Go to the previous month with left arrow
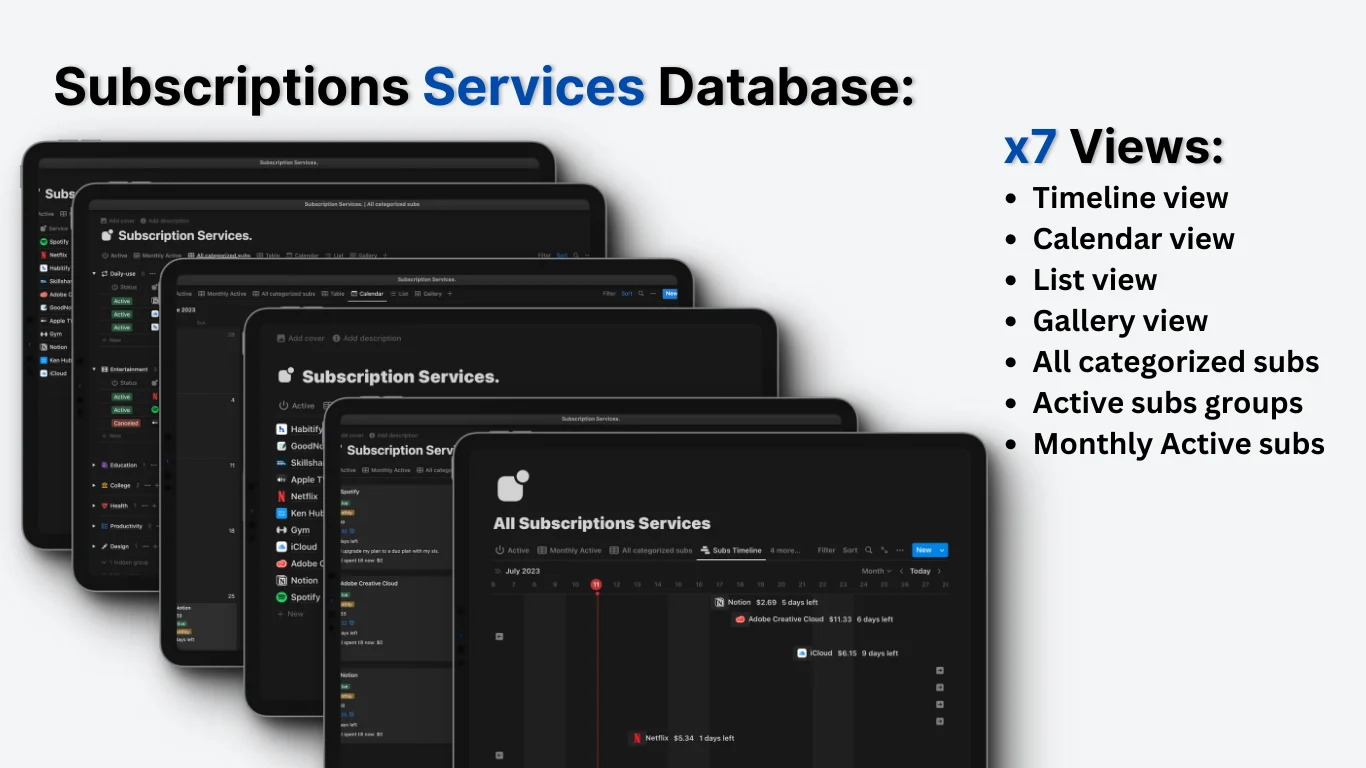 (901, 571)
